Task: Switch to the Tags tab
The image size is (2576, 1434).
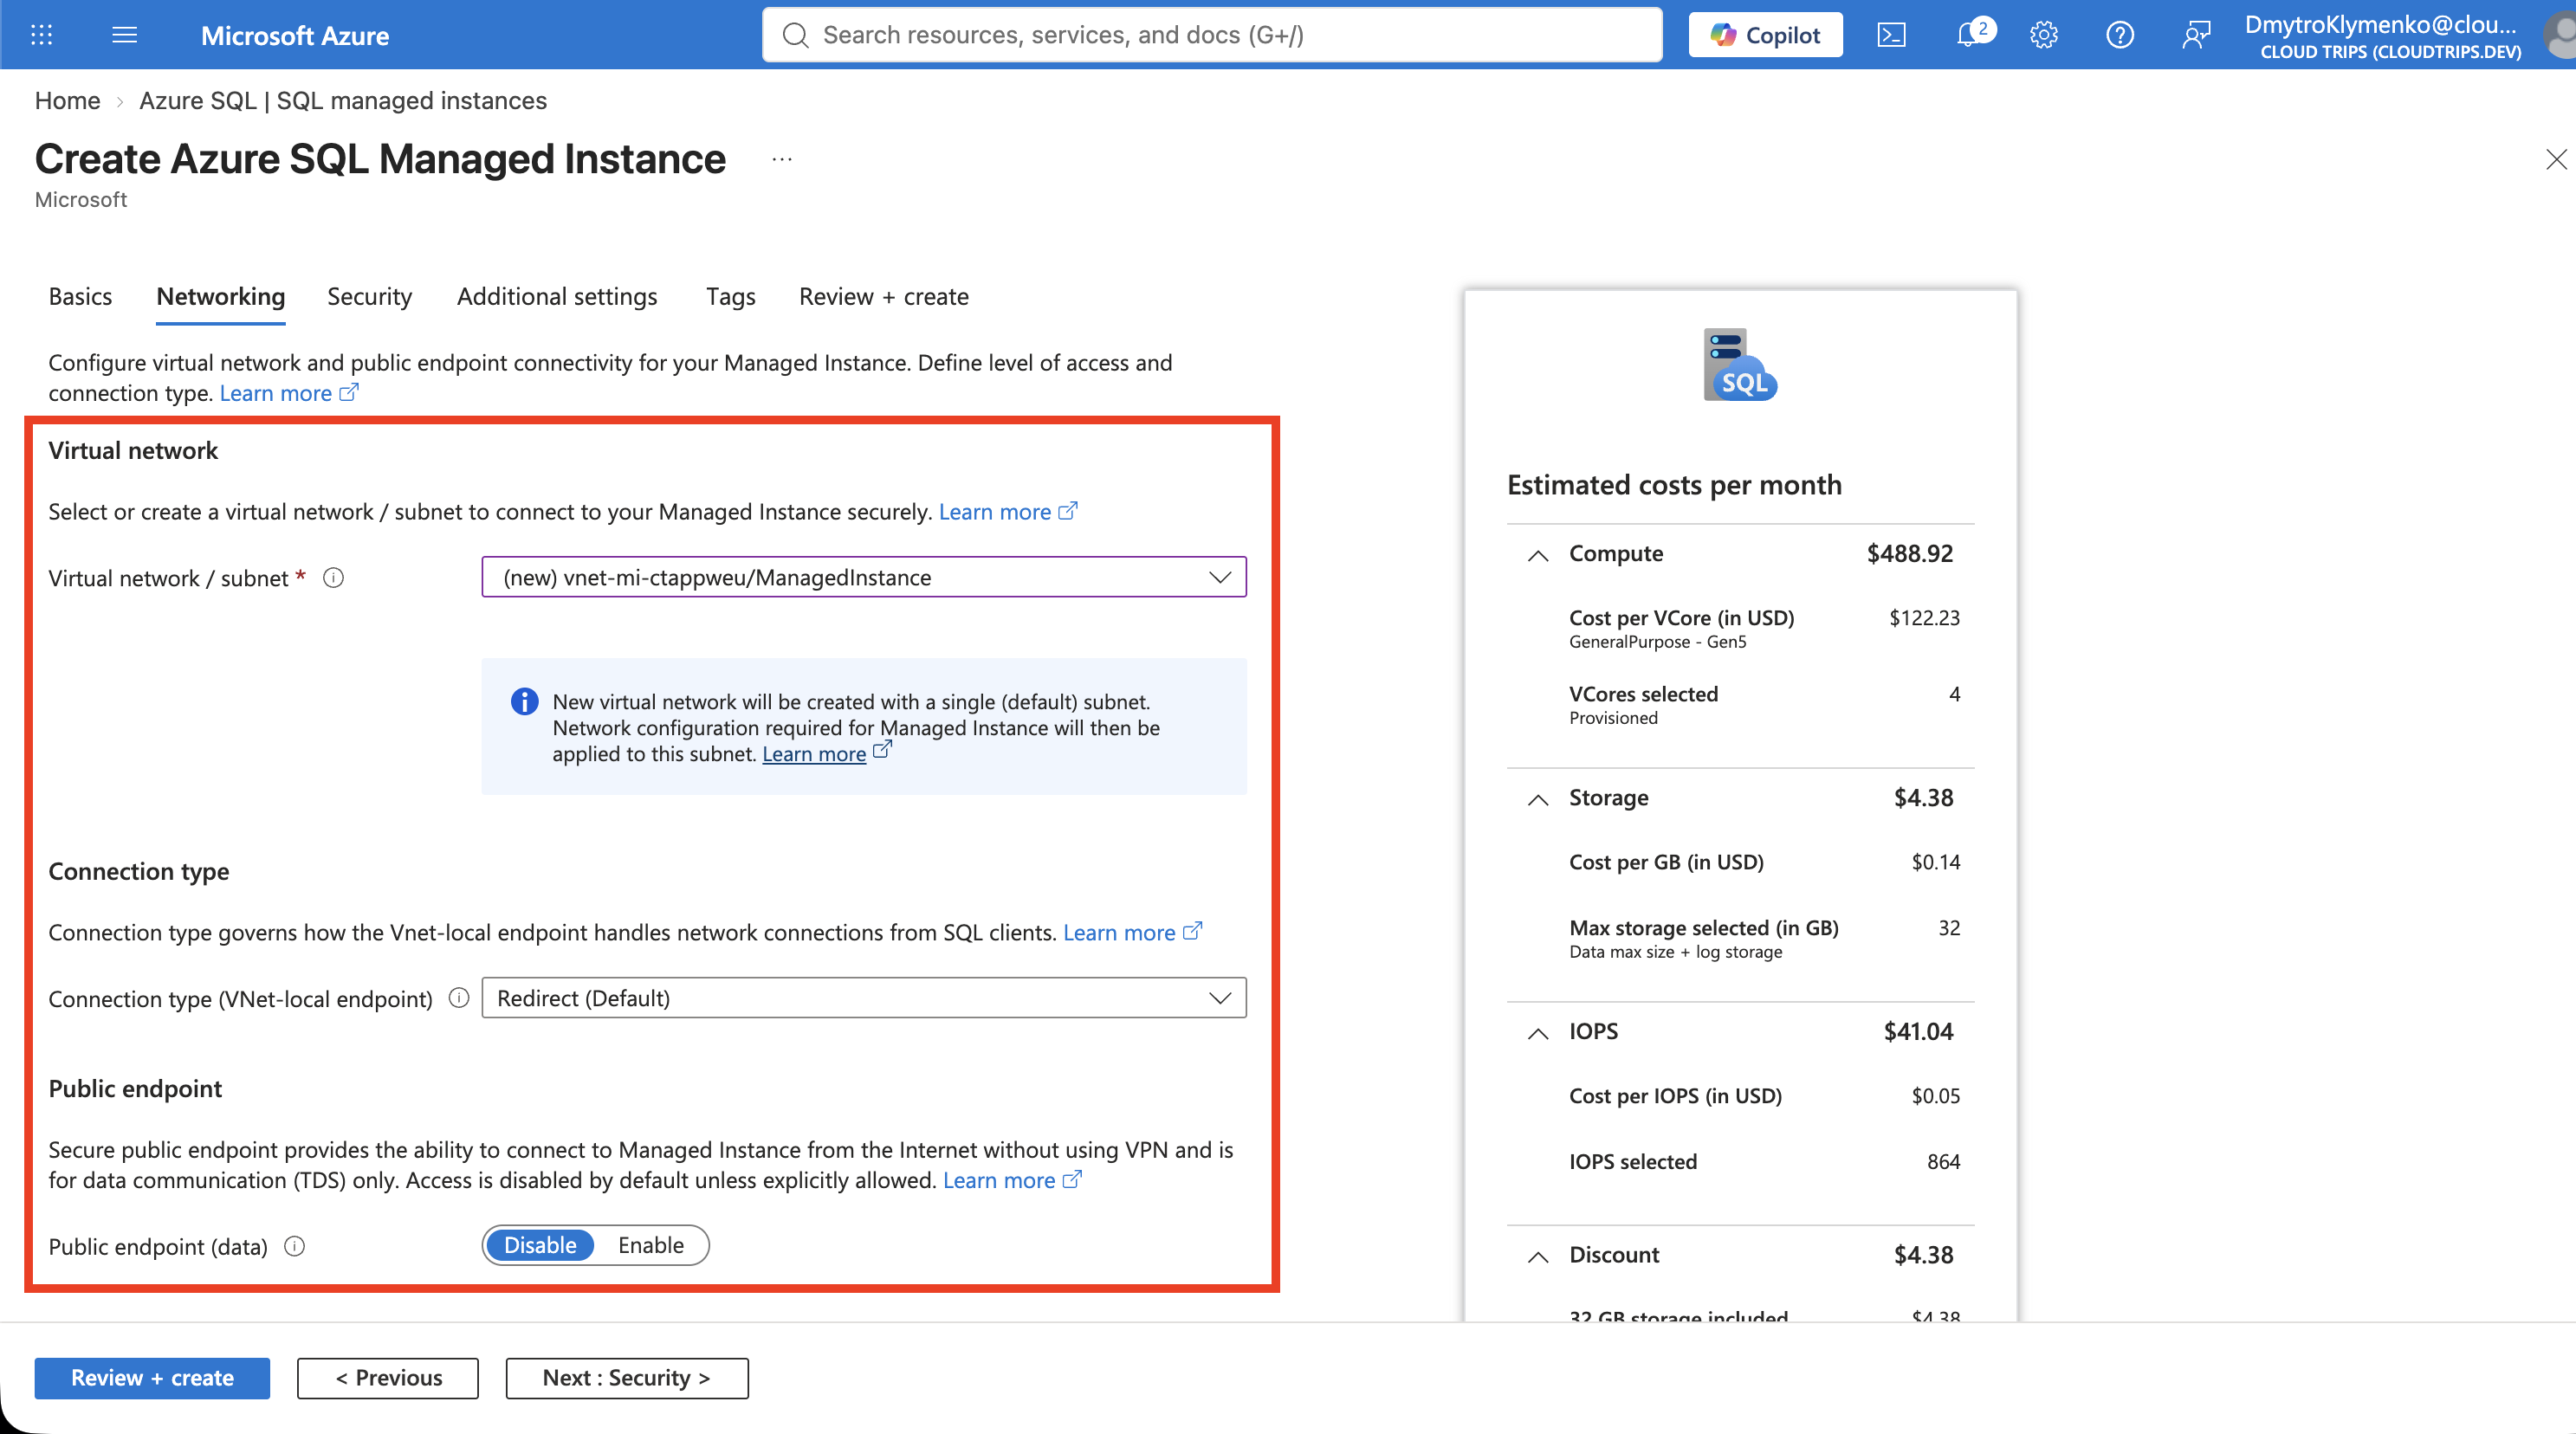Action: (x=730, y=296)
